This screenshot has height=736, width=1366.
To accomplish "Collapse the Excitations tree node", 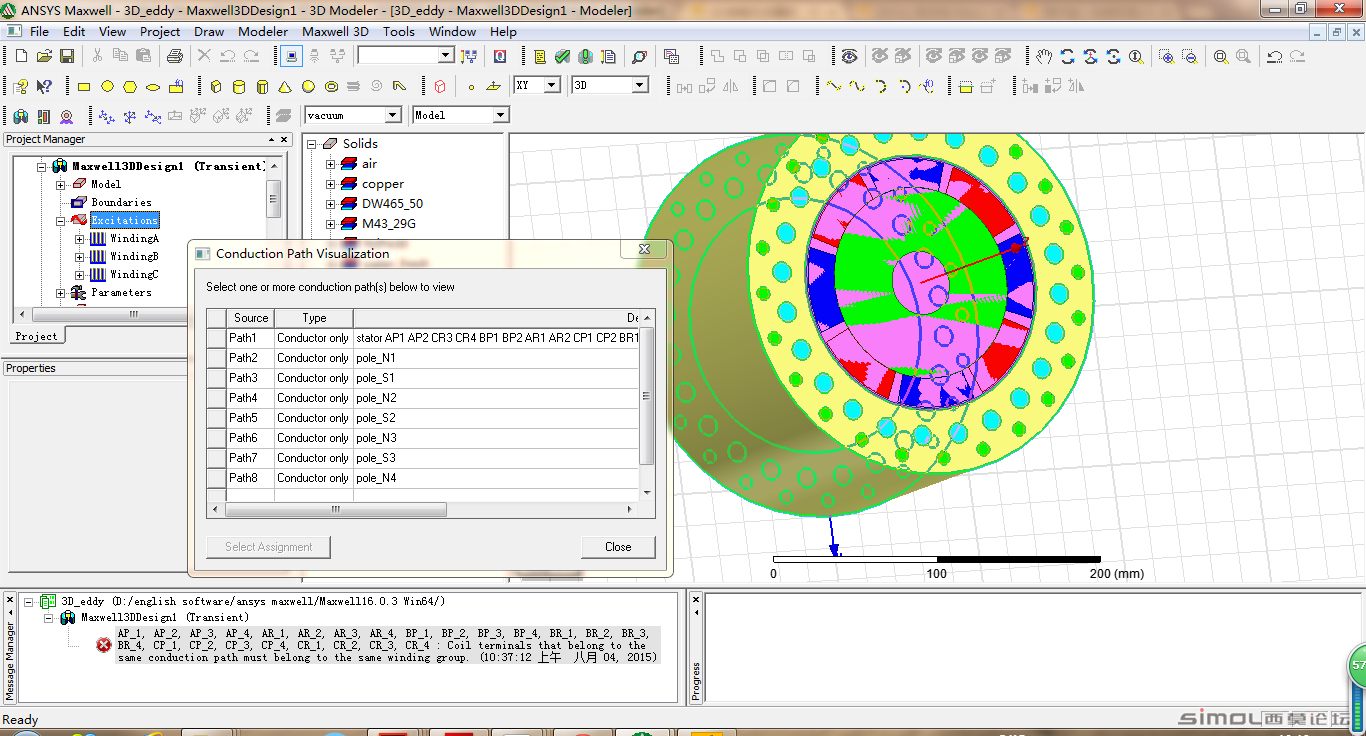I will [x=60, y=221].
